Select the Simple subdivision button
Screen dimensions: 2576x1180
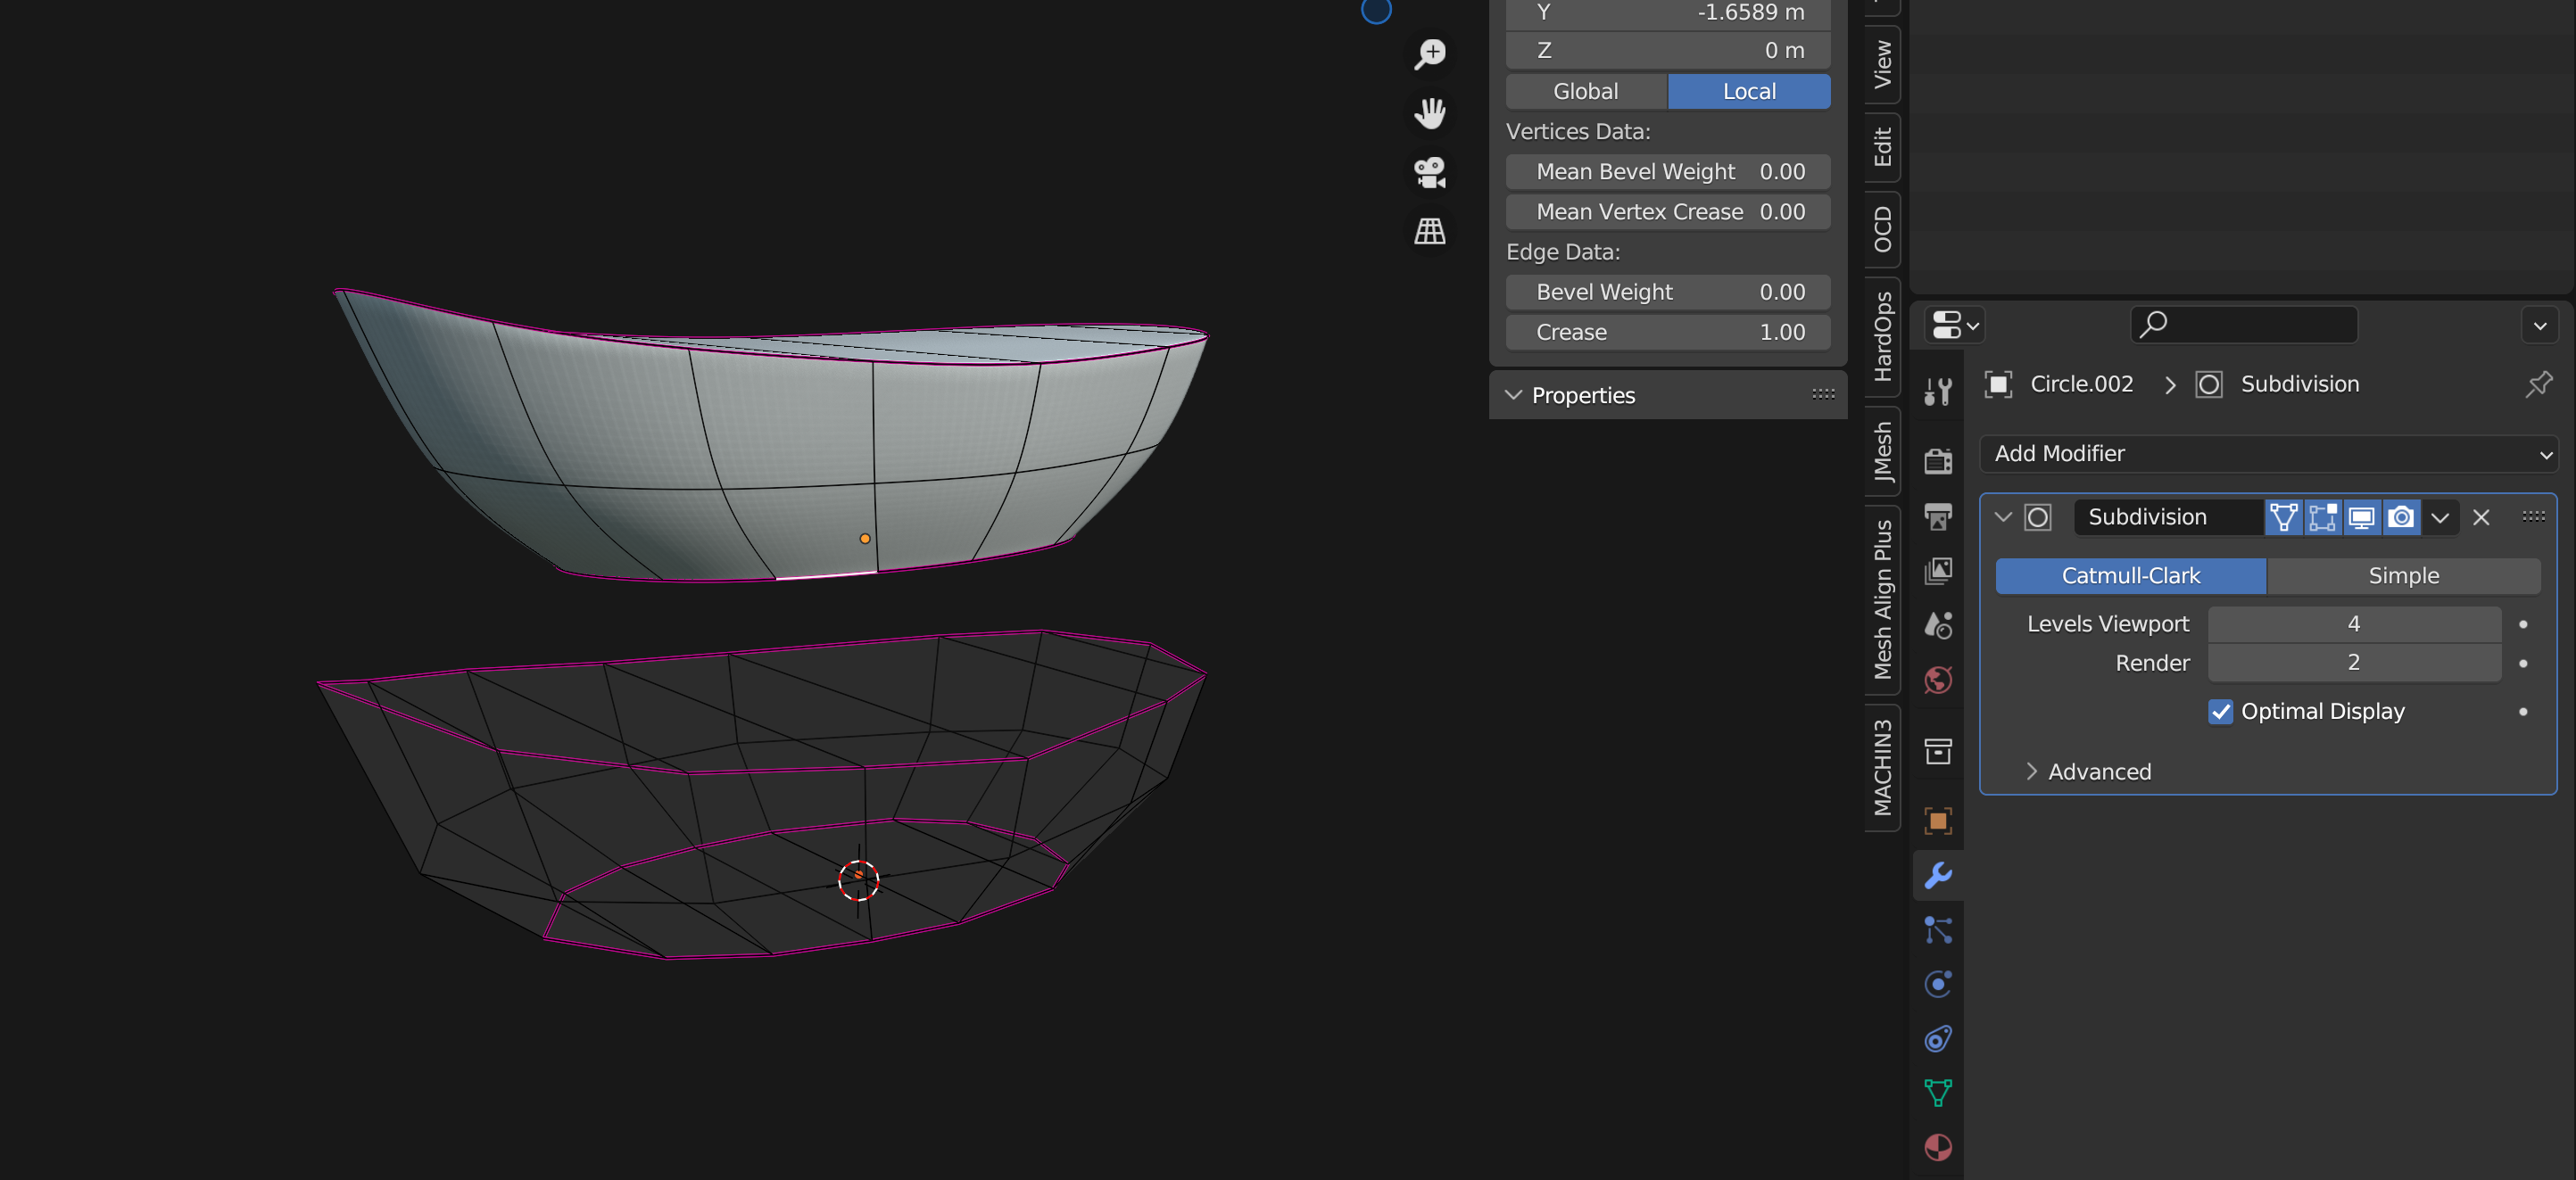(x=2404, y=574)
